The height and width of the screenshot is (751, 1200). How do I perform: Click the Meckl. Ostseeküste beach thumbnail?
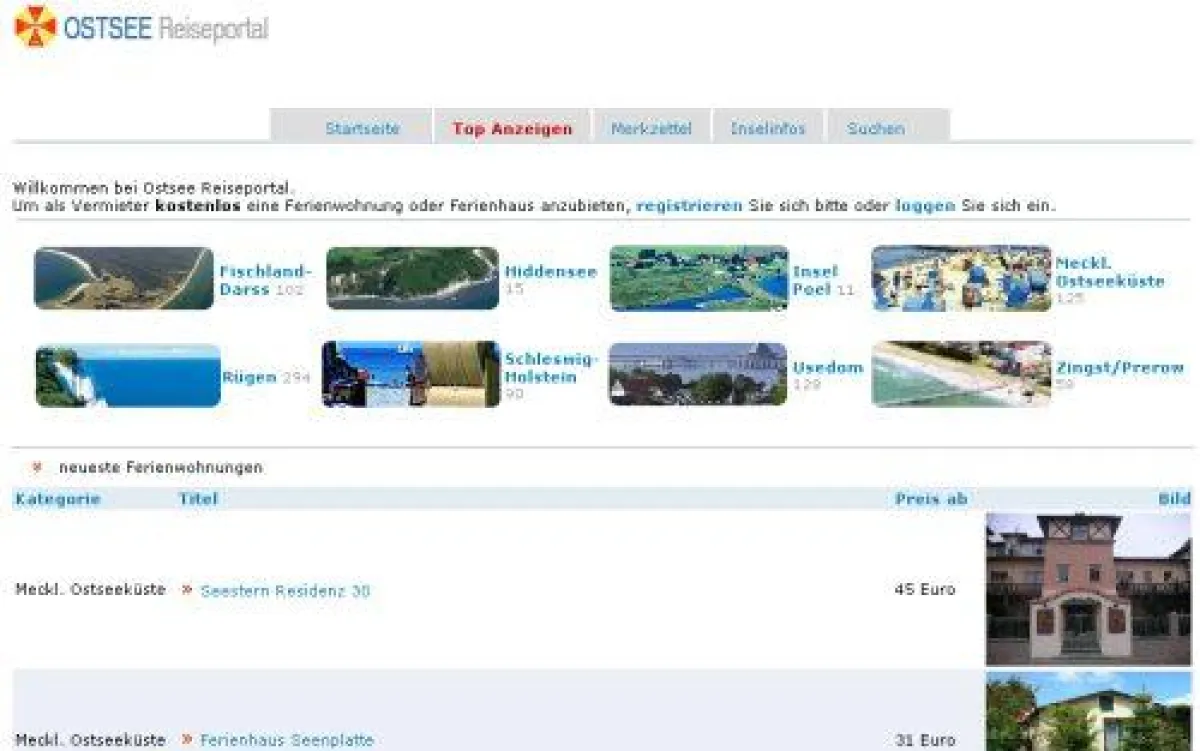961,278
